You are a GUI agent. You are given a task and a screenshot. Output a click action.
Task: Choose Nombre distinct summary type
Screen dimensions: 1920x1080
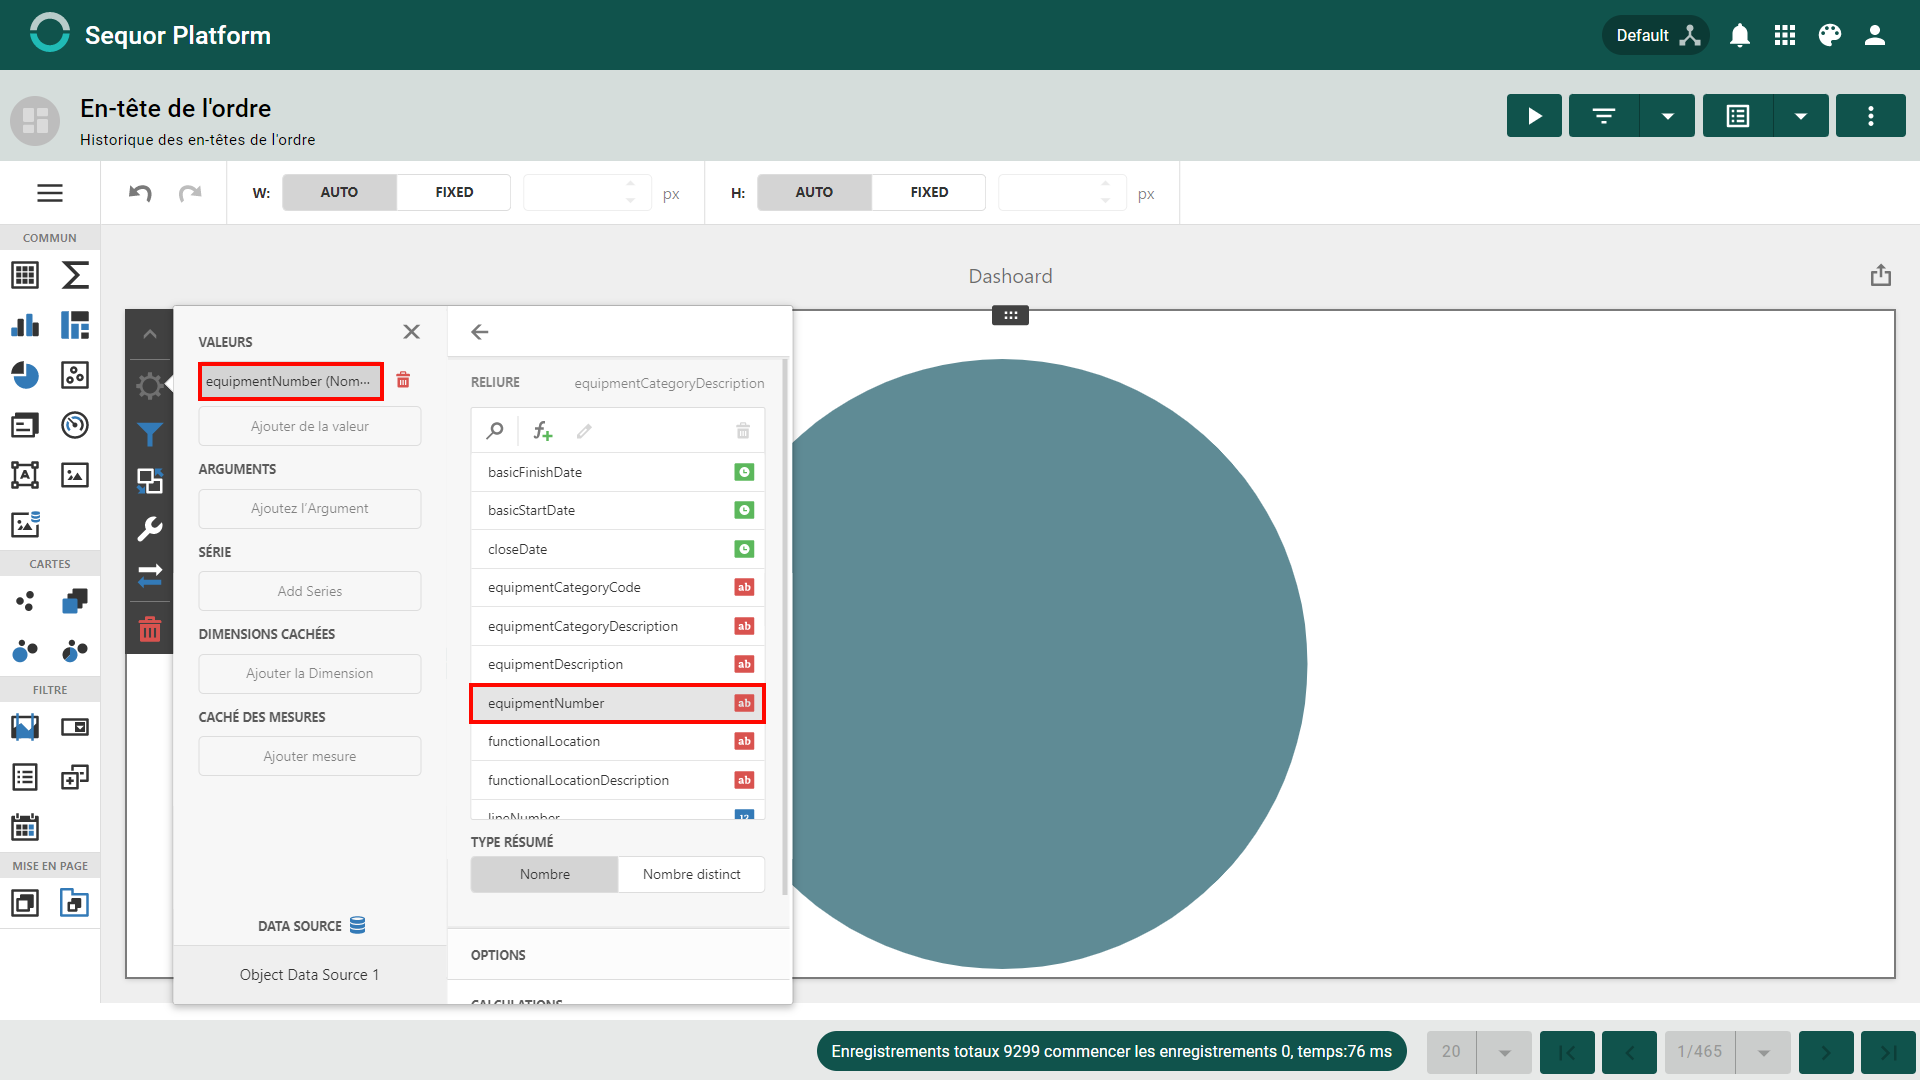(691, 874)
